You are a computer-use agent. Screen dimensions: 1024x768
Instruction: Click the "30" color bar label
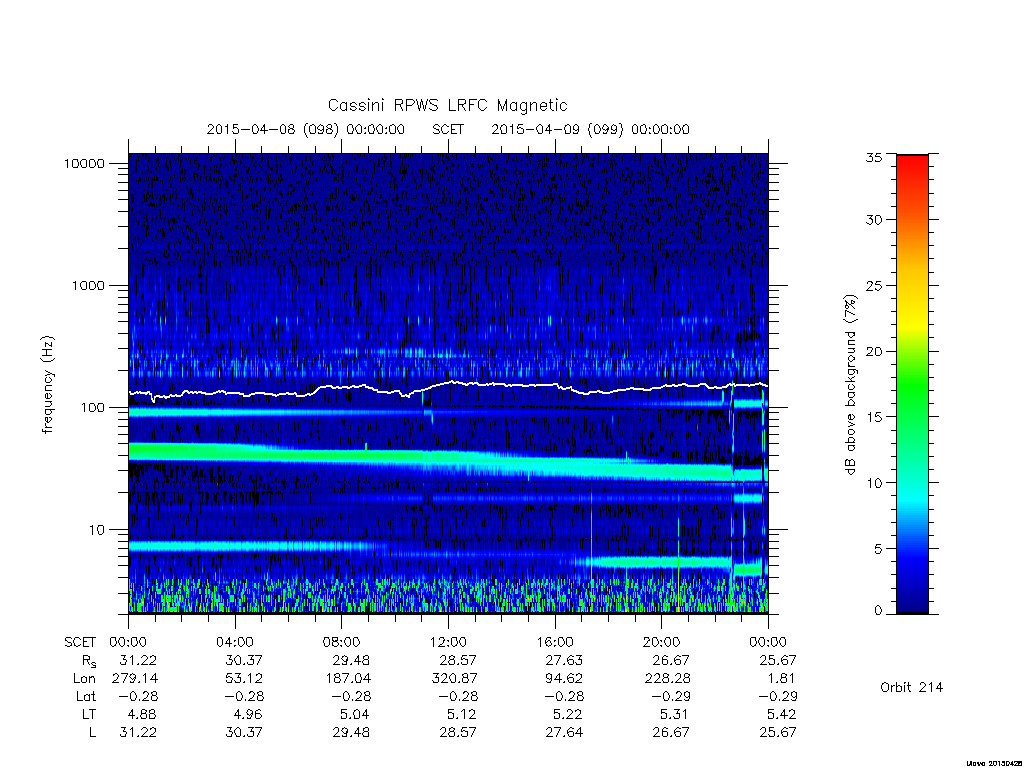(x=873, y=220)
